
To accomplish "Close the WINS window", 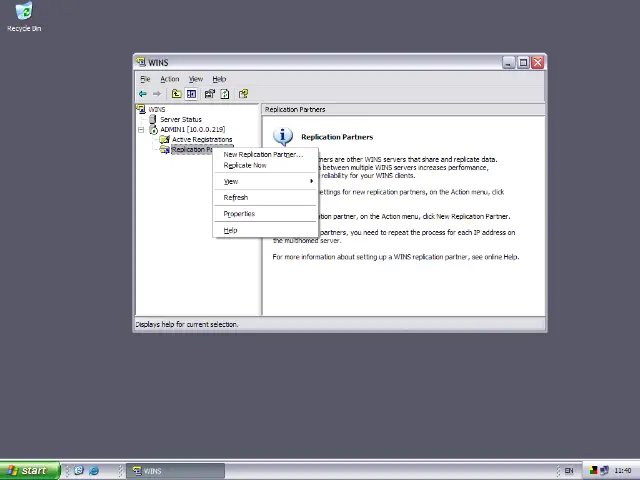I will coord(538,62).
